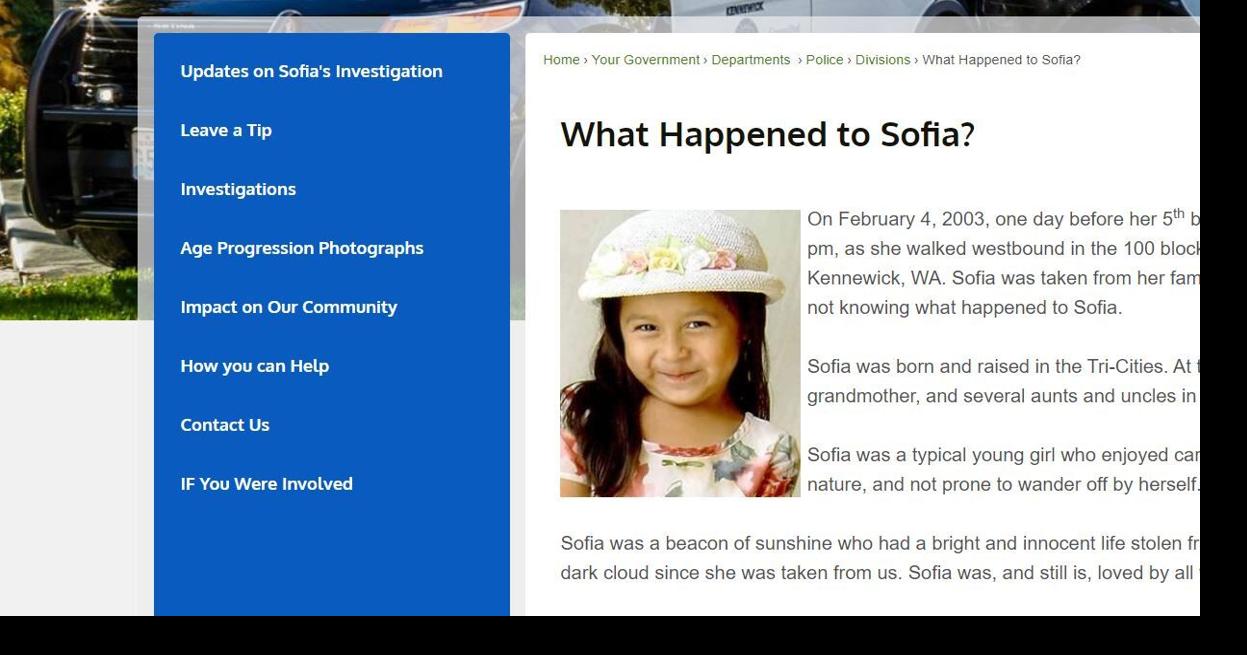Screen dimensions: 1247x655
Task: Open What Happened to Sofia breadcrumb entry
Action: 1001,59
